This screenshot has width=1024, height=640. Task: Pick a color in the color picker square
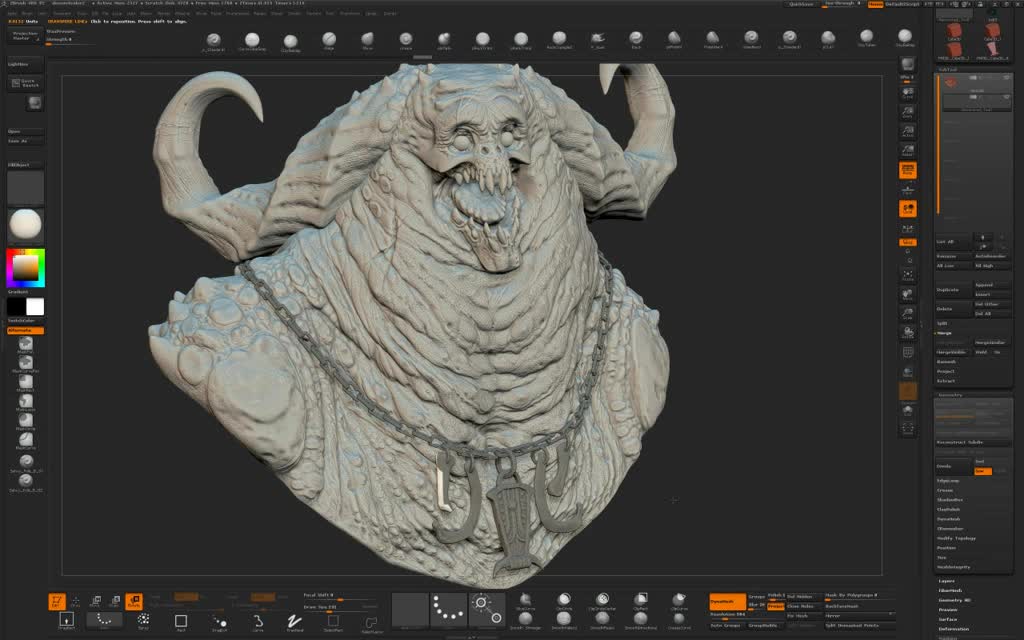(x=25, y=268)
